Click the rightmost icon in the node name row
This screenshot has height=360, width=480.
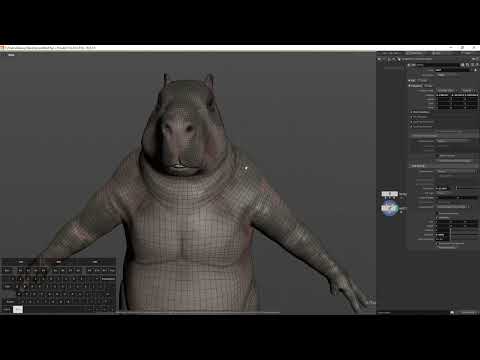coord(477,65)
